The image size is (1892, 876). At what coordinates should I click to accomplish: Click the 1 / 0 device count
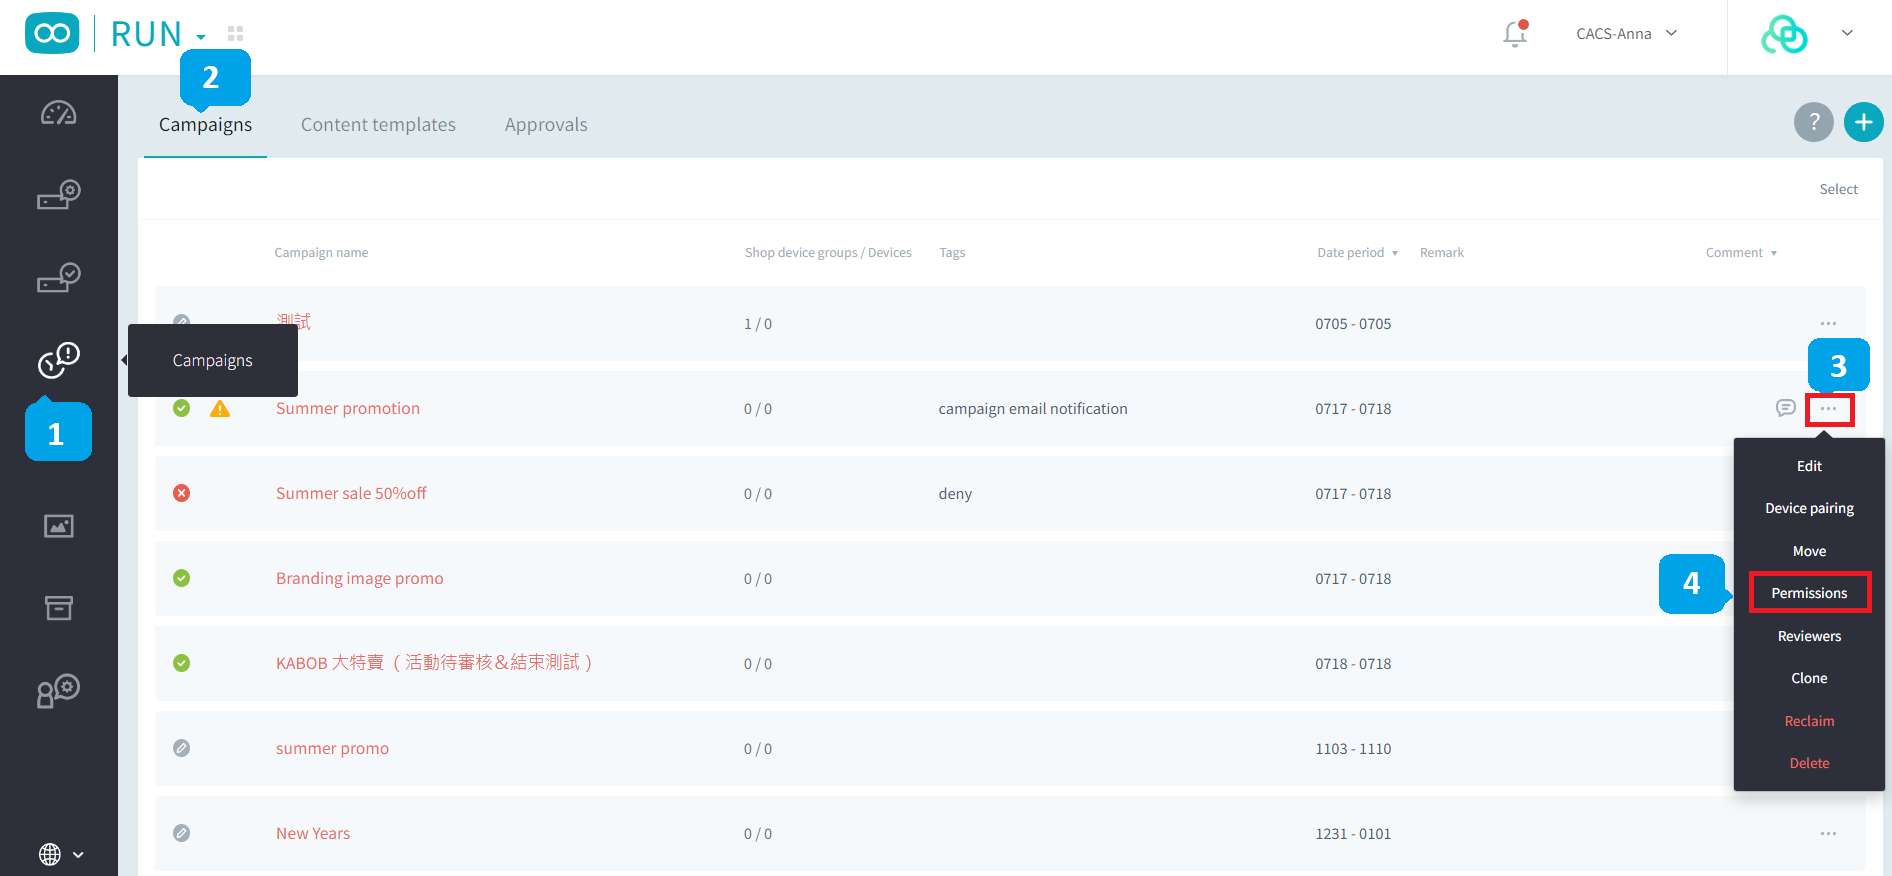click(x=758, y=324)
